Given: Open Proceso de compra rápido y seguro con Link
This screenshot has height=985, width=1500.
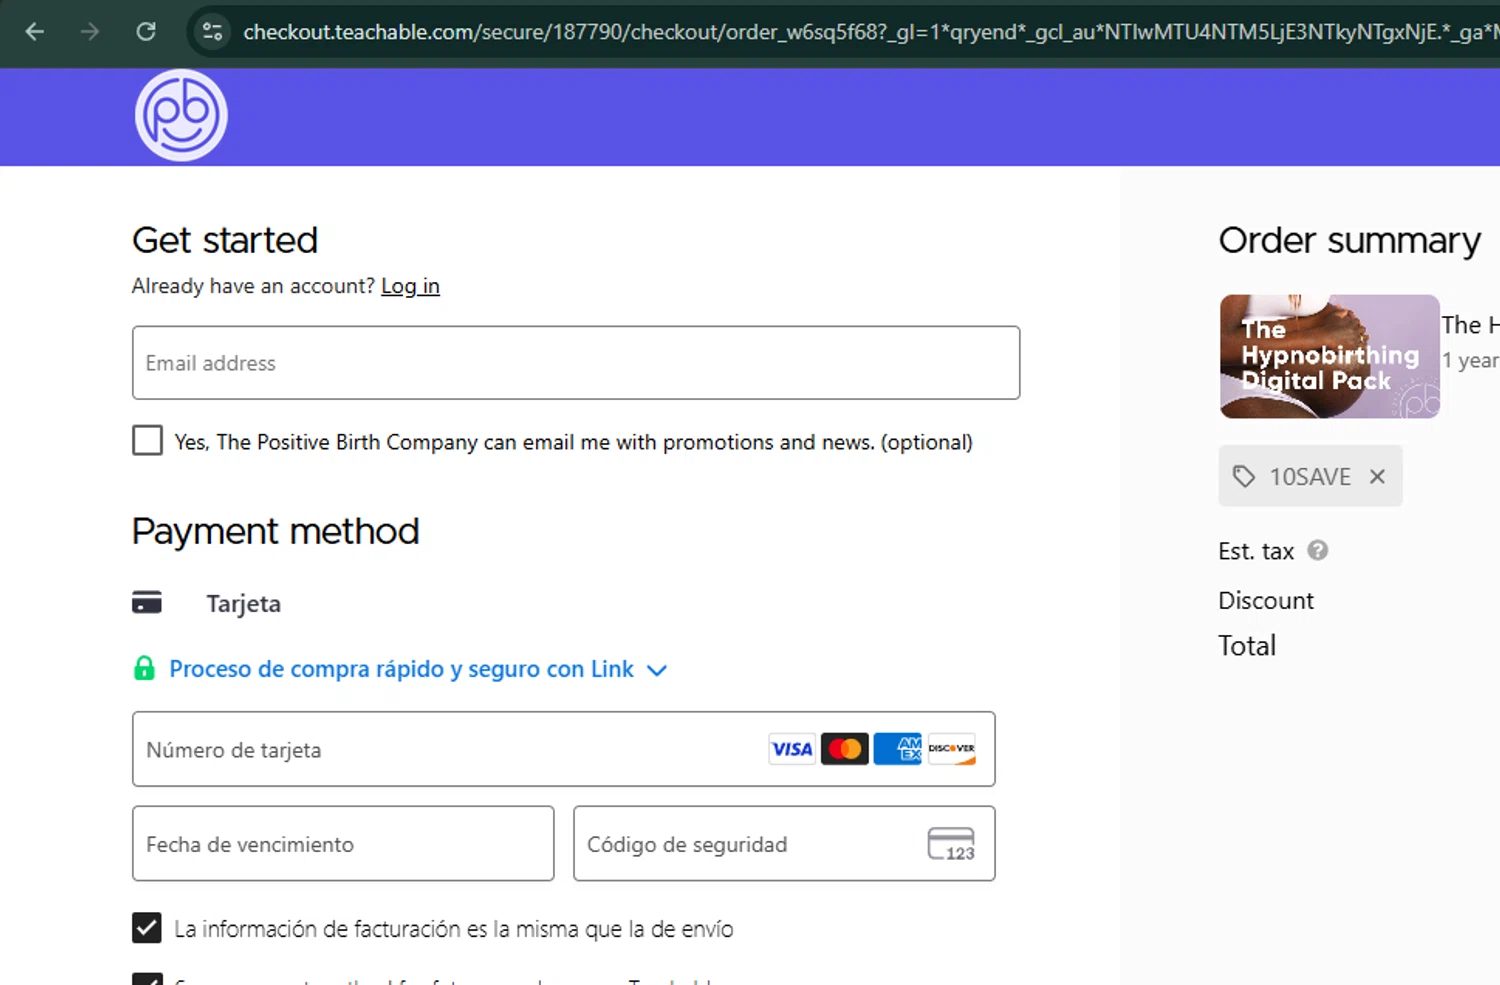Looking at the screenshot, I should click(401, 669).
